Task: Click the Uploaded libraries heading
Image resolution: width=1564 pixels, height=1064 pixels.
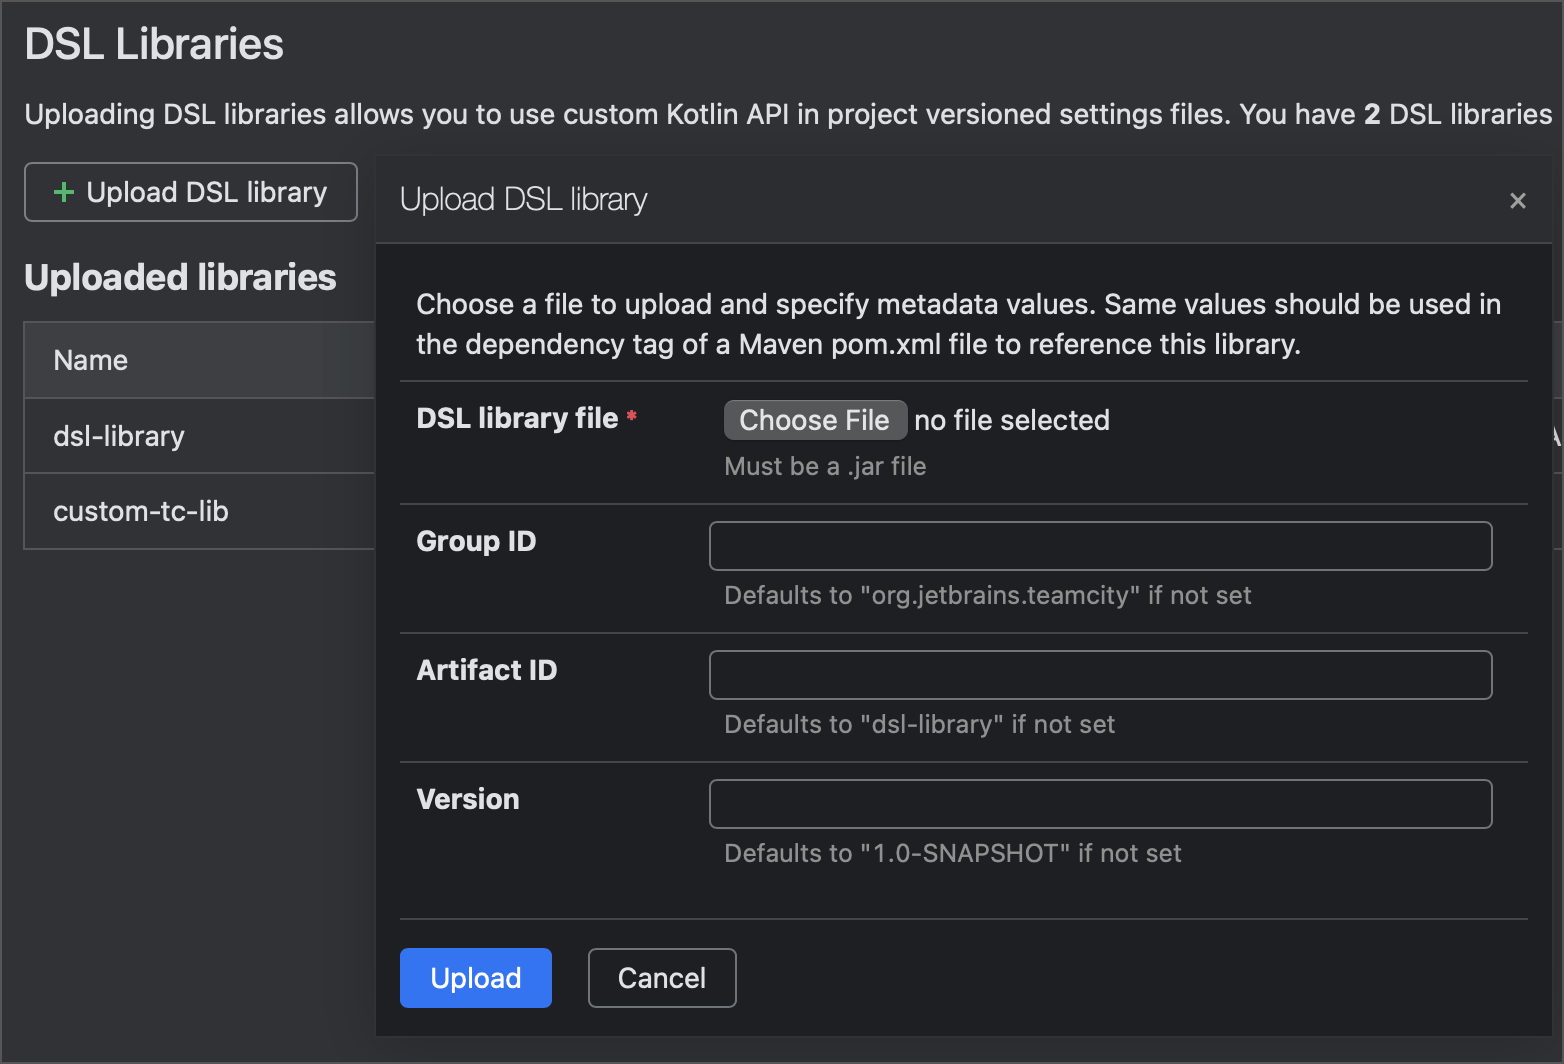Action: [x=181, y=277]
